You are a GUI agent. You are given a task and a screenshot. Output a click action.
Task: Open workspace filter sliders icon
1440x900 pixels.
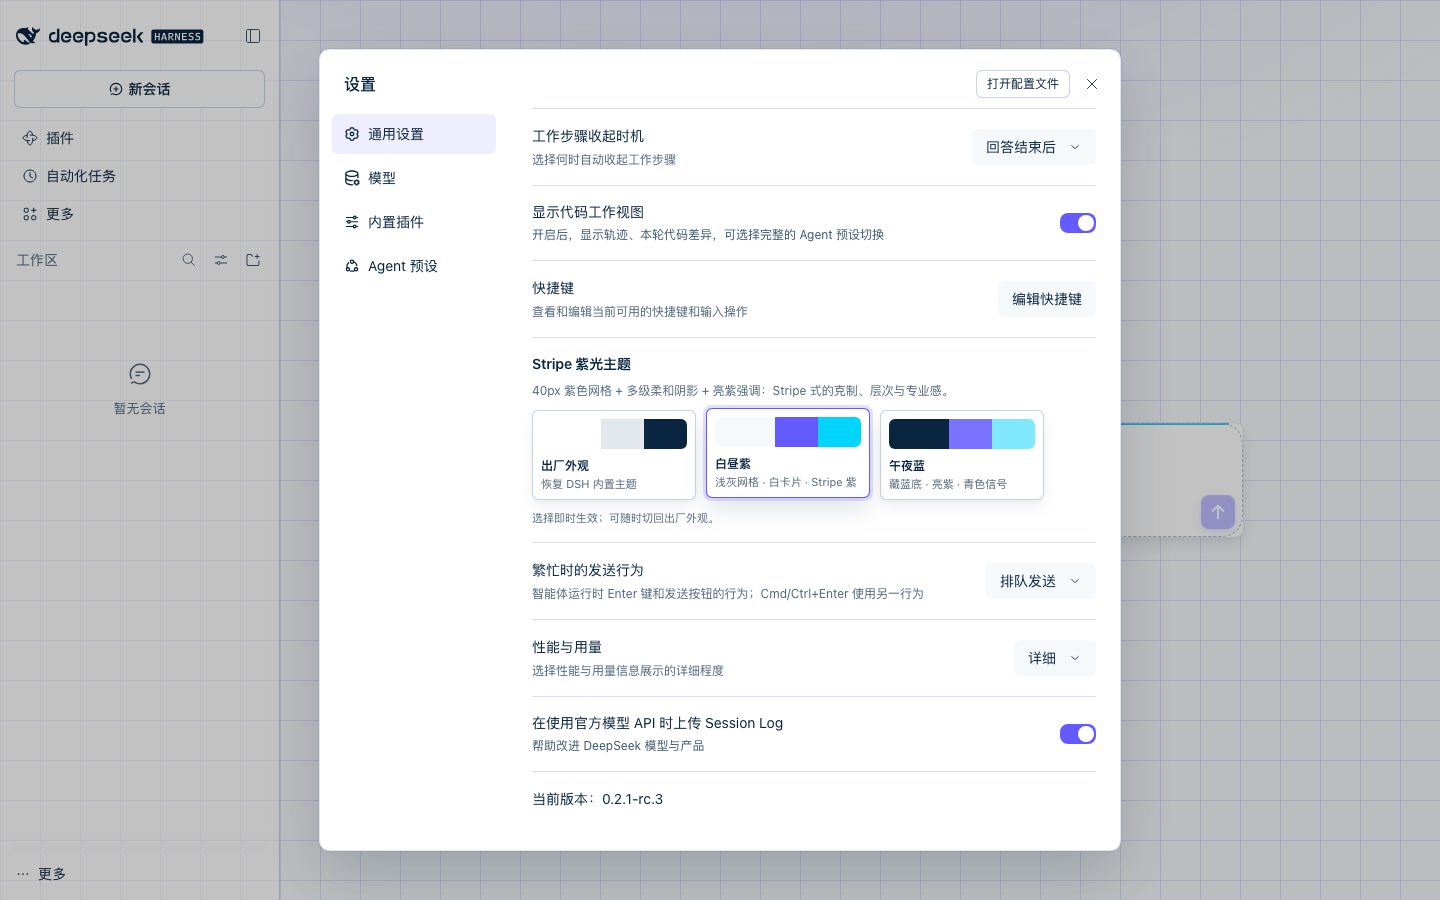(221, 260)
